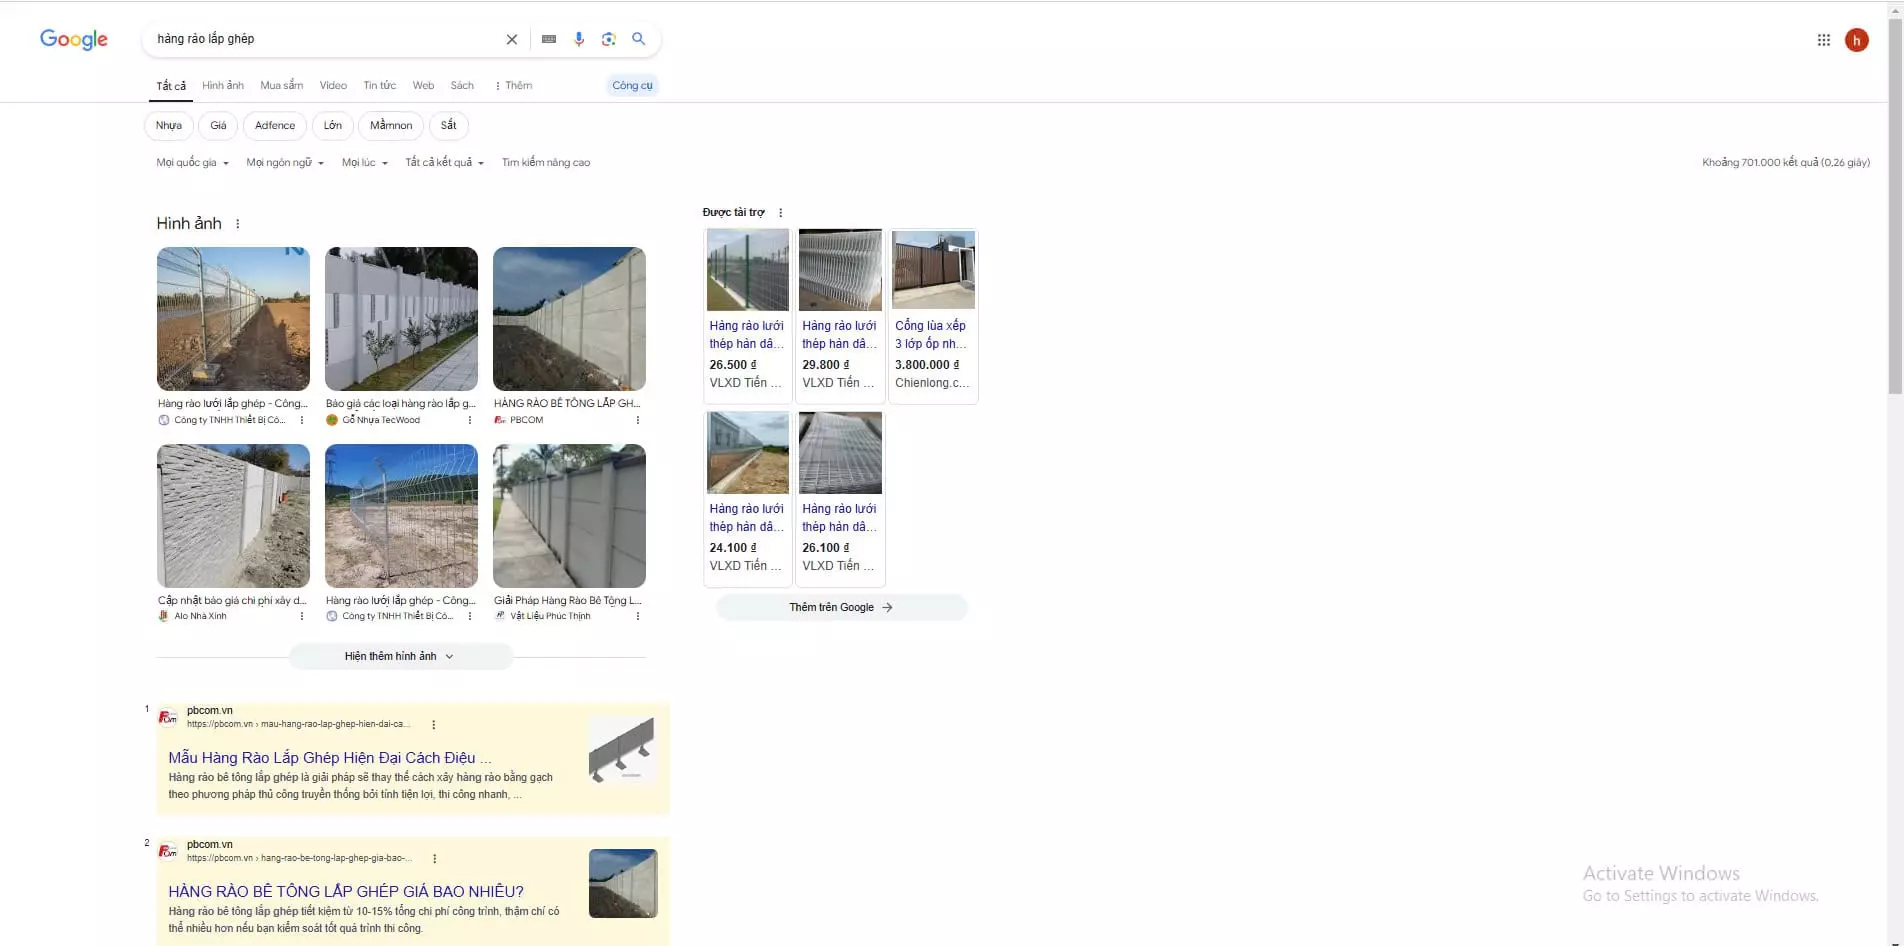The image size is (1904, 946).
Task: Open the sponsored section options menu
Action: pos(780,213)
